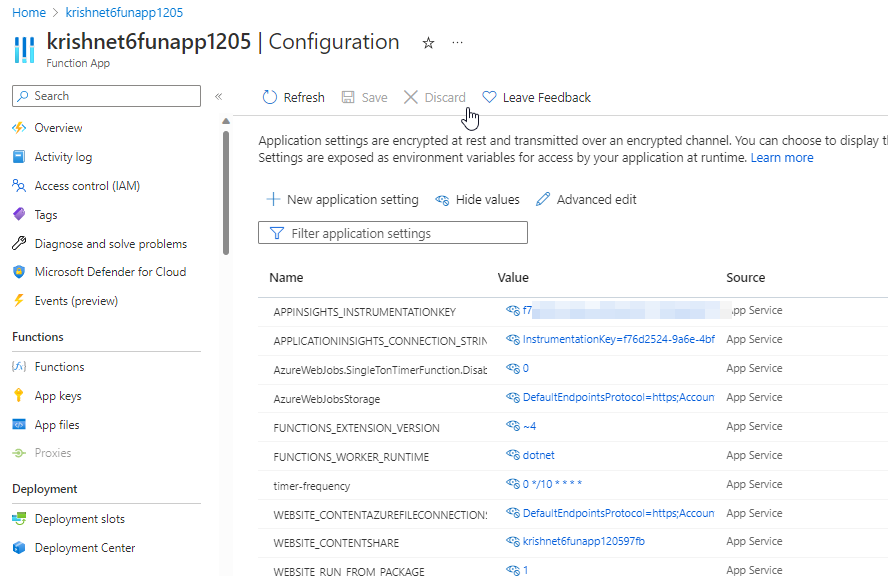Screen dimensions: 888x576
Task: Toggle visibility of AzureWebJobs.SingleTonTimerFunction value
Action: click(x=513, y=368)
